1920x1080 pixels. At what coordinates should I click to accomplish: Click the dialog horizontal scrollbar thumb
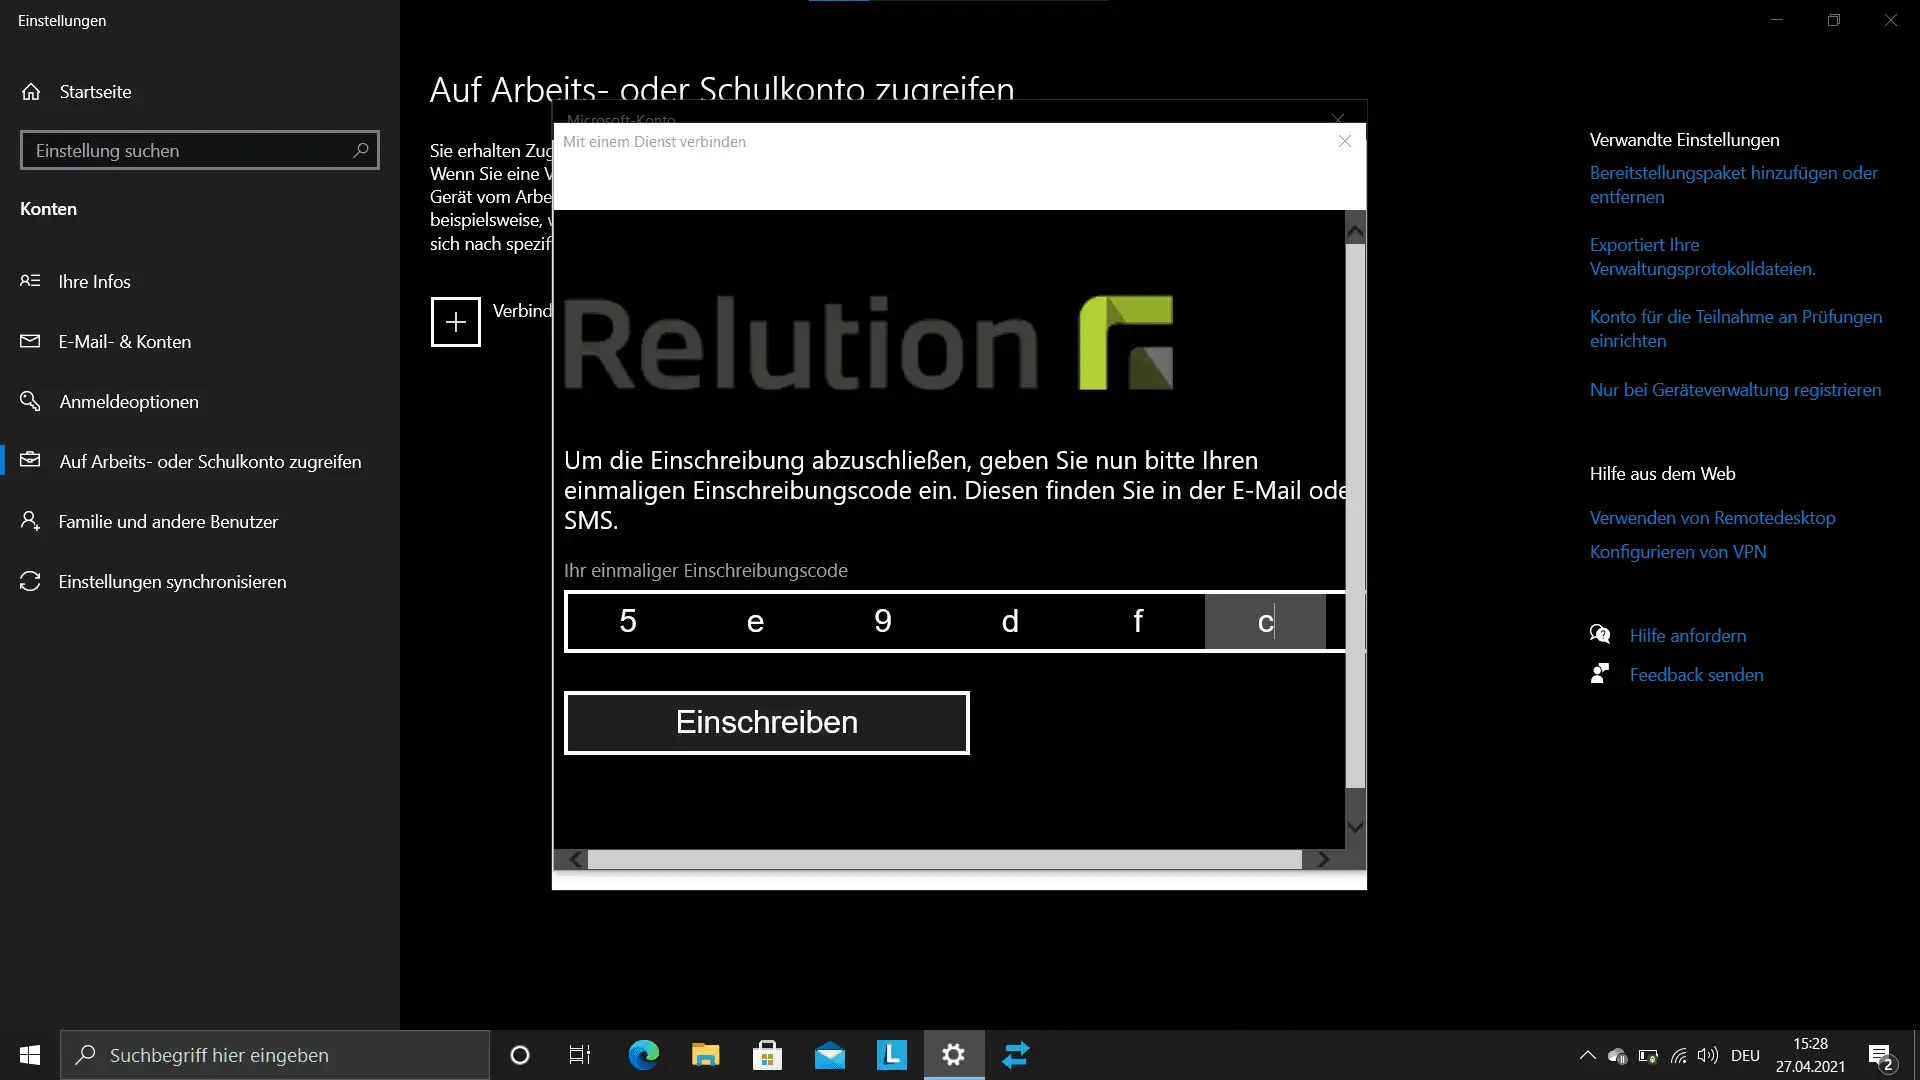(945, 859)
